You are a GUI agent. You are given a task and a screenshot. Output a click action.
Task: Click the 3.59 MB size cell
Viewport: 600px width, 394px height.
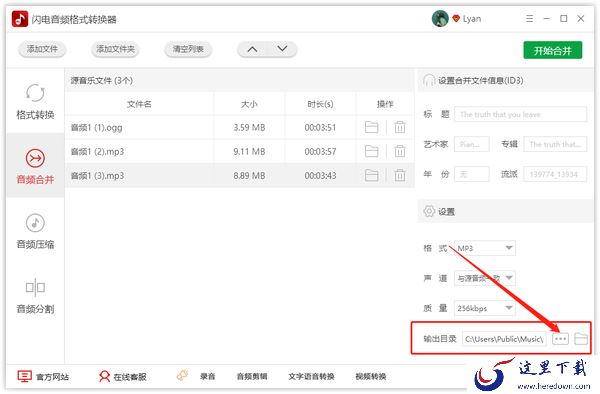click(x=249, y=127)
